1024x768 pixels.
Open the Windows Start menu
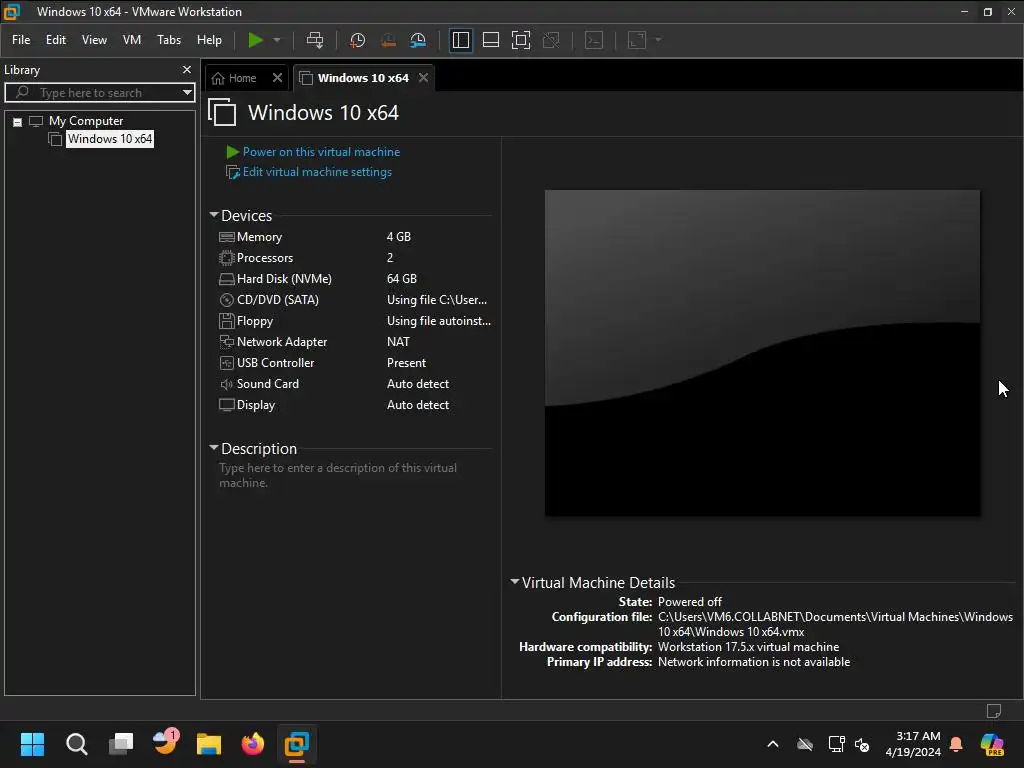32,743
